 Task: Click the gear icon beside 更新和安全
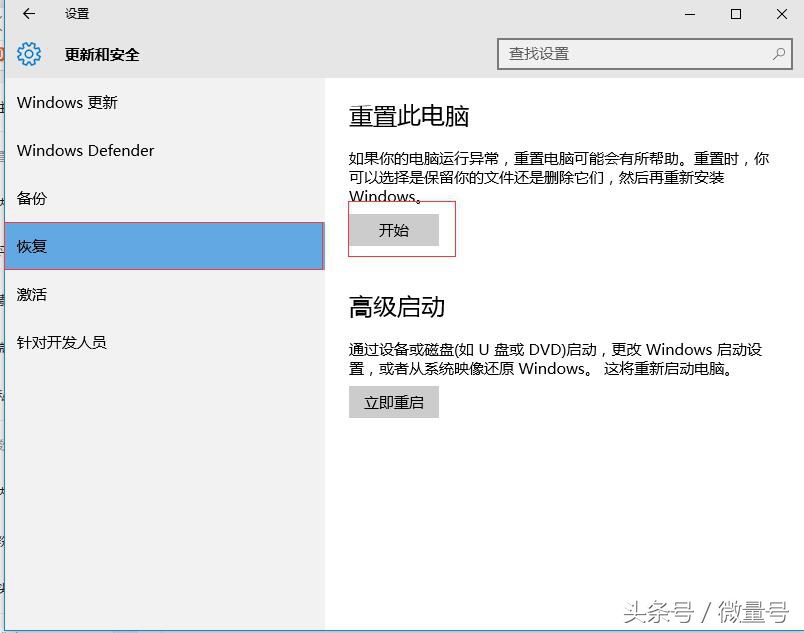coord(29,54)
